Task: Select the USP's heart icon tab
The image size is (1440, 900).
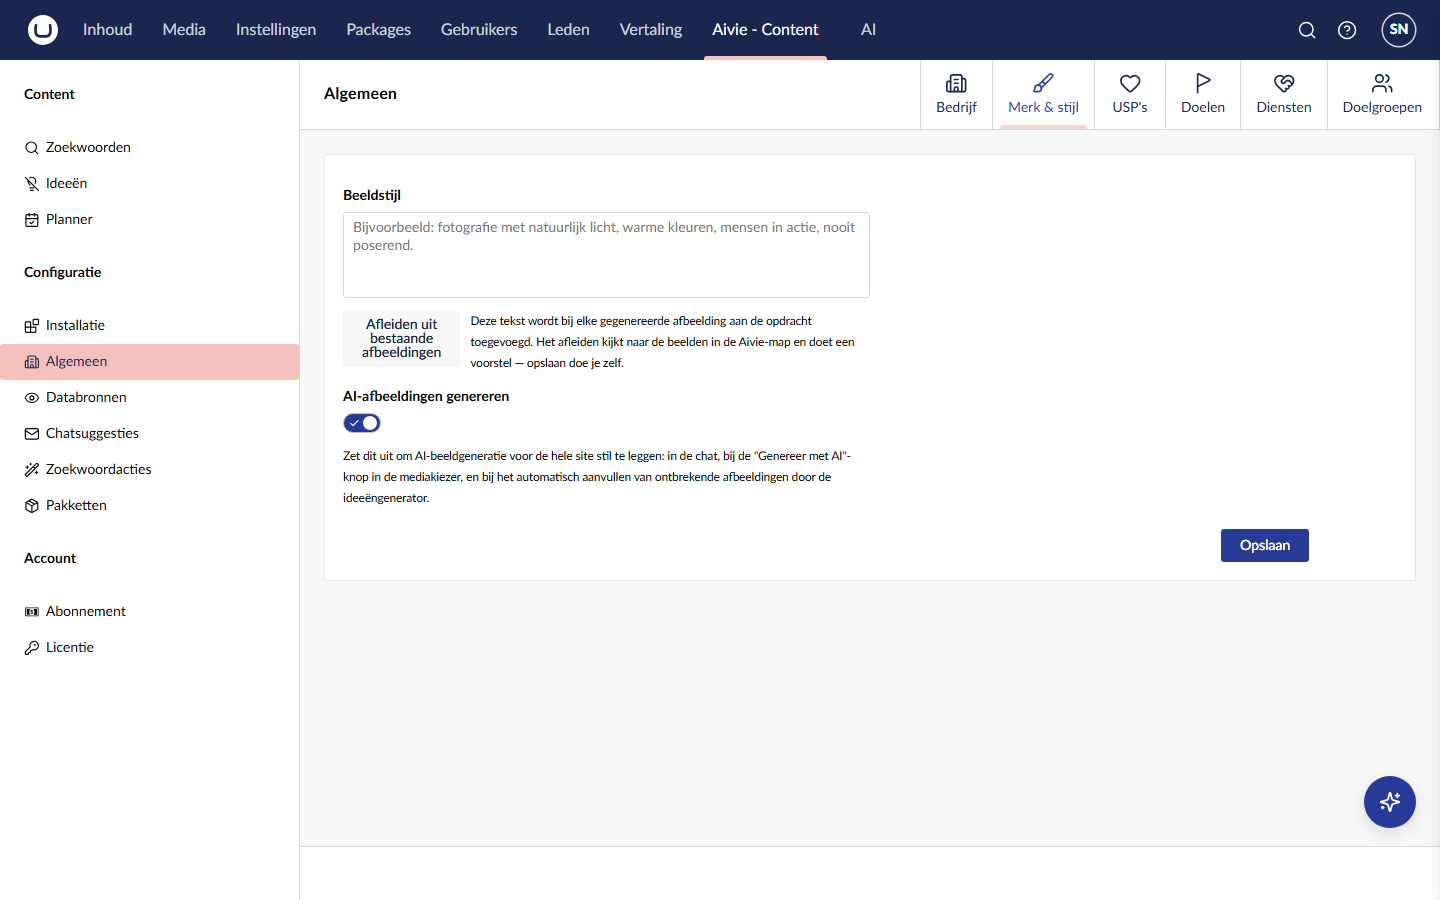Action: coord(1130,83)
